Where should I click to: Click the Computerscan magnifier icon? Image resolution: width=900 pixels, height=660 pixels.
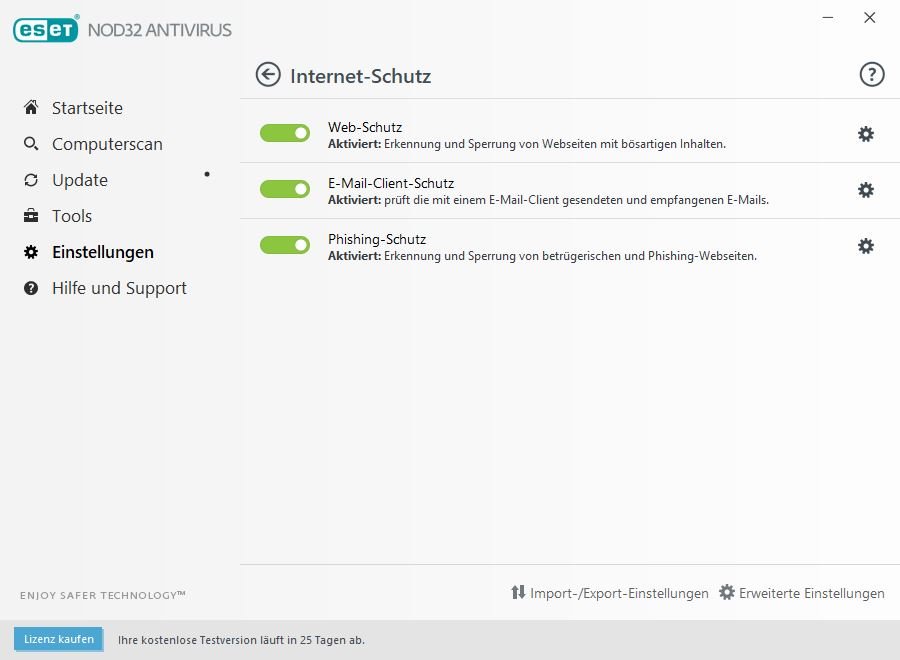click(31, 144)
